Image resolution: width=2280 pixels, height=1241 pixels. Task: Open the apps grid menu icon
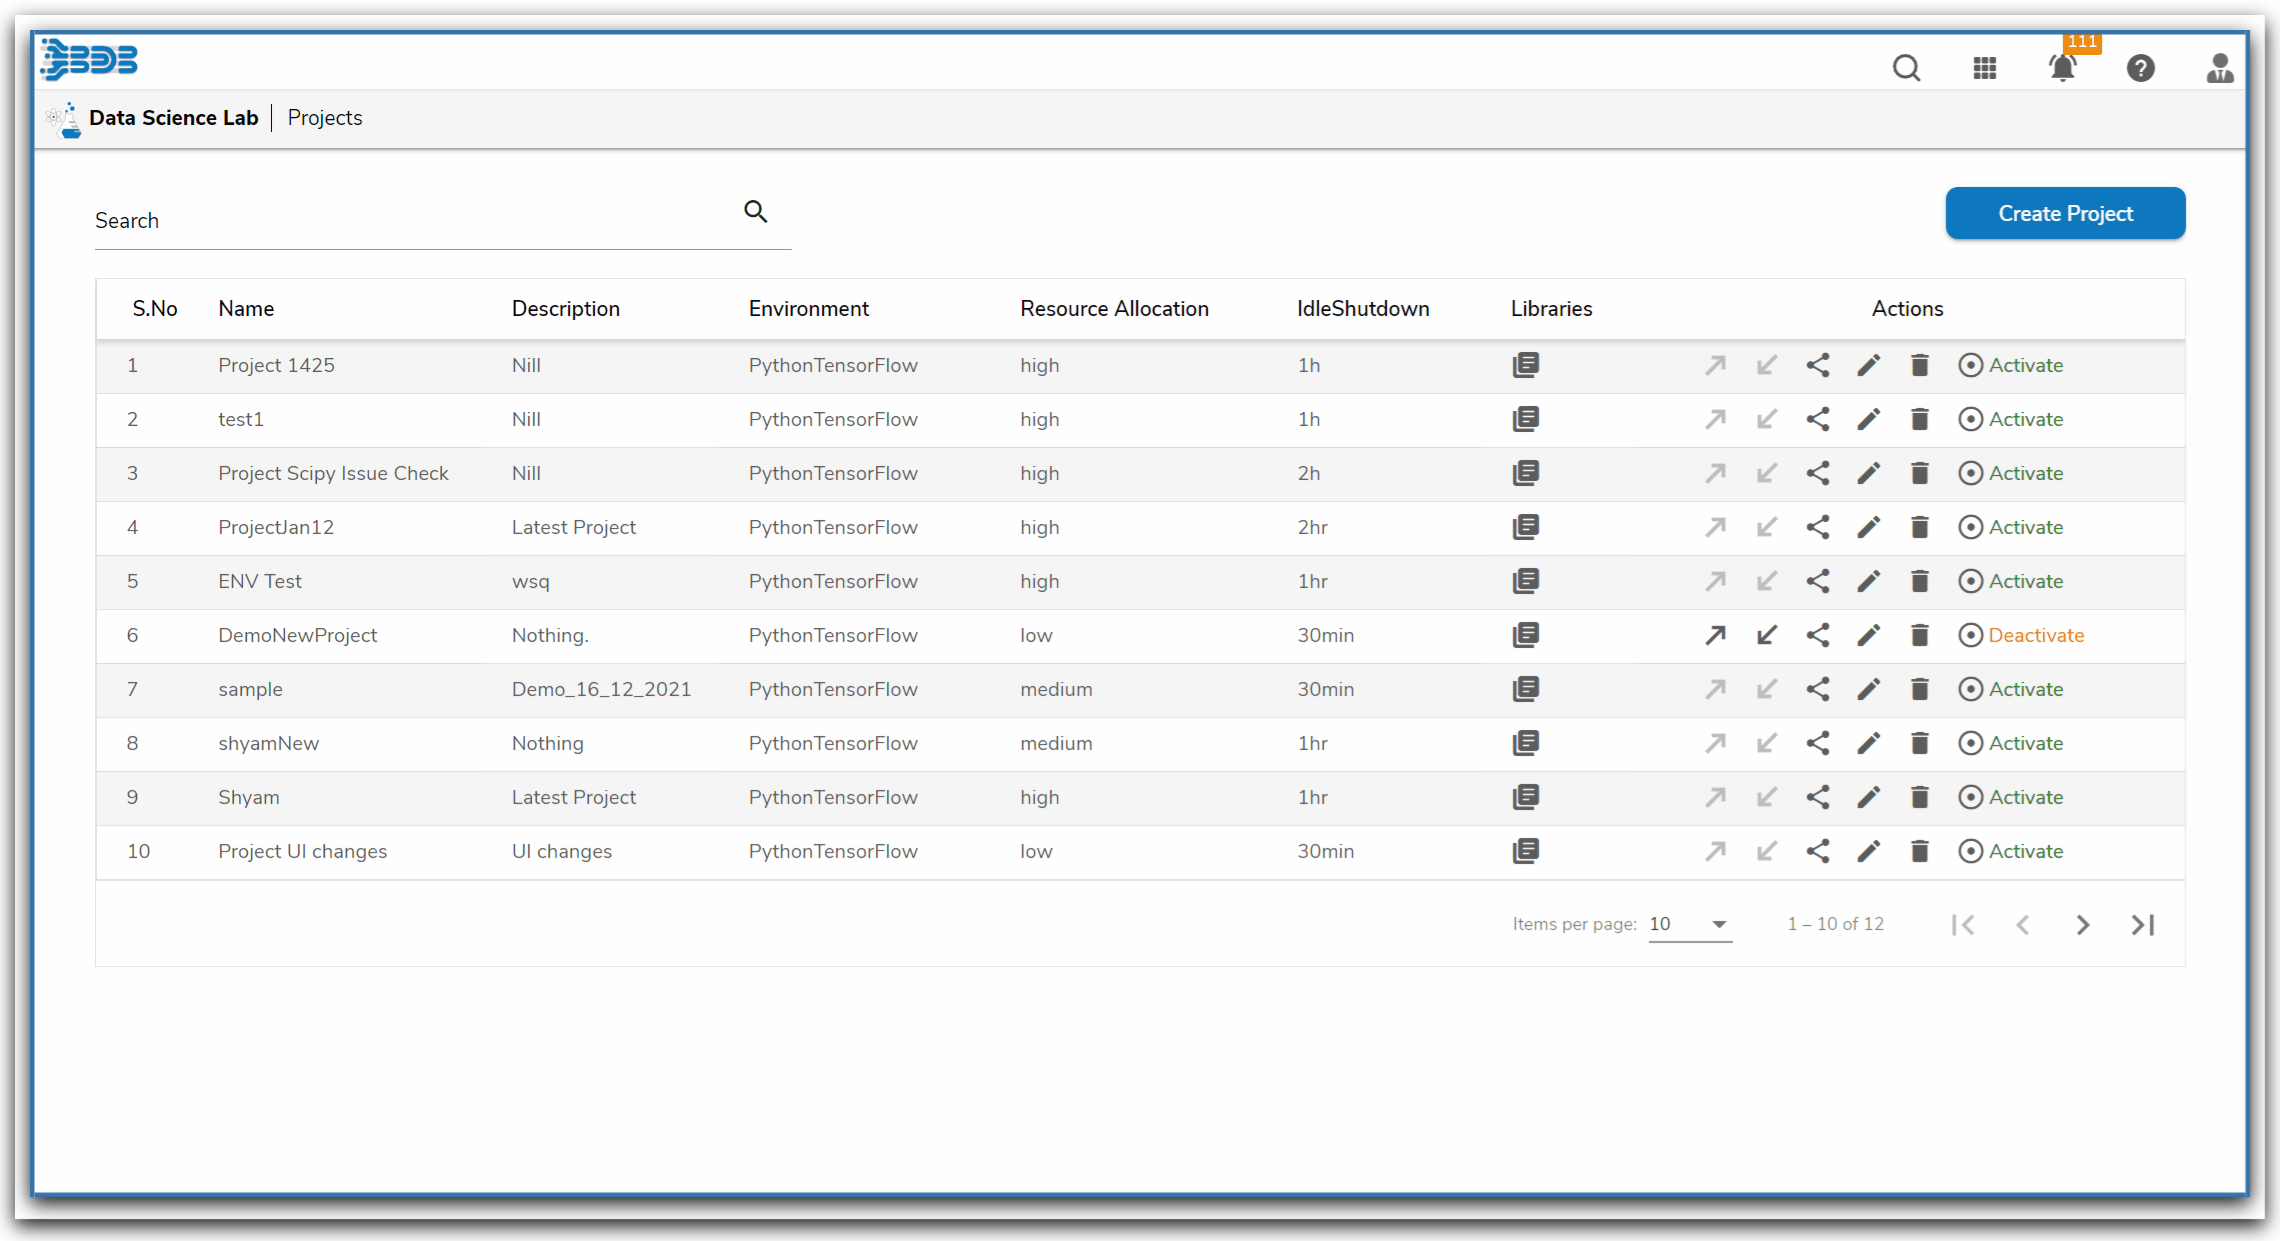coord(1984,68)
